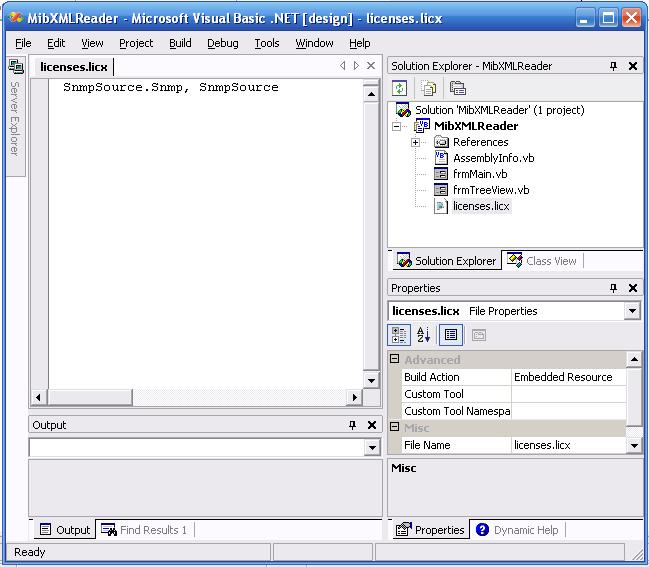Select frmMain.vb form file
This screenshot has width=649, height=567.
click(x=480, y=174)
